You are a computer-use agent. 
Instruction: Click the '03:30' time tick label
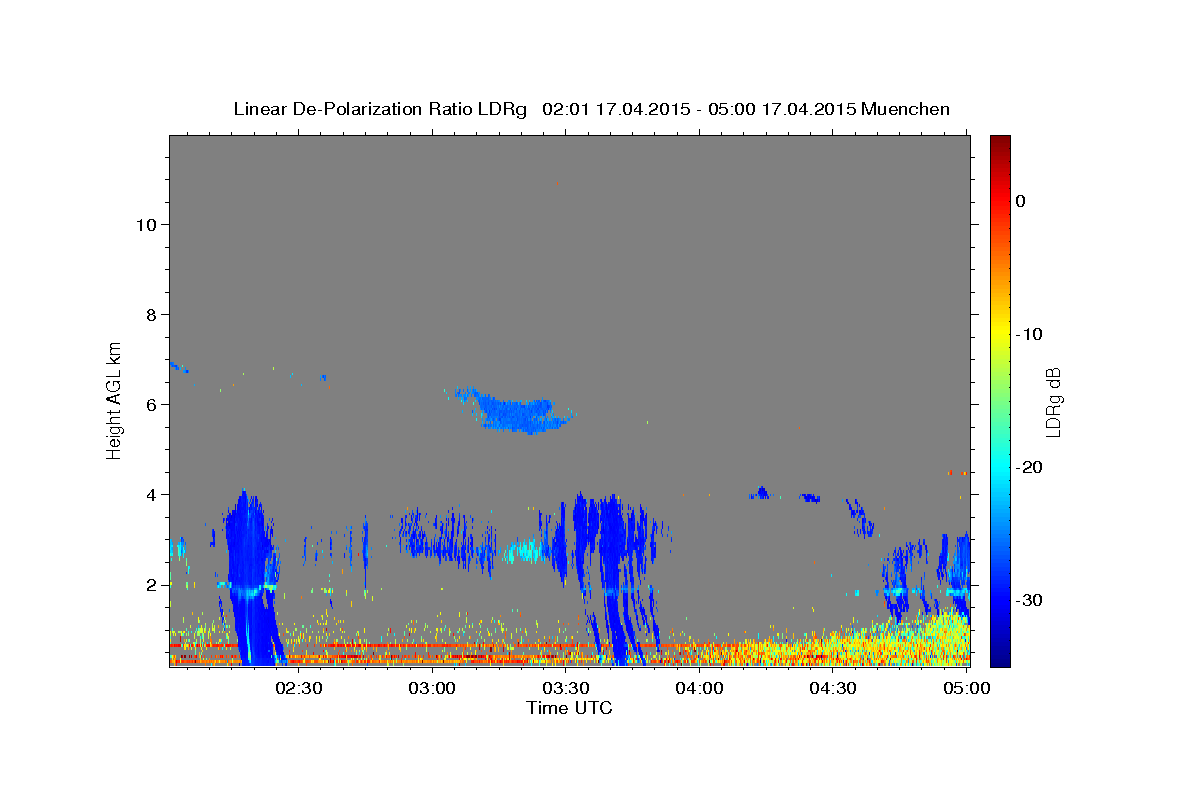point(566,689)
